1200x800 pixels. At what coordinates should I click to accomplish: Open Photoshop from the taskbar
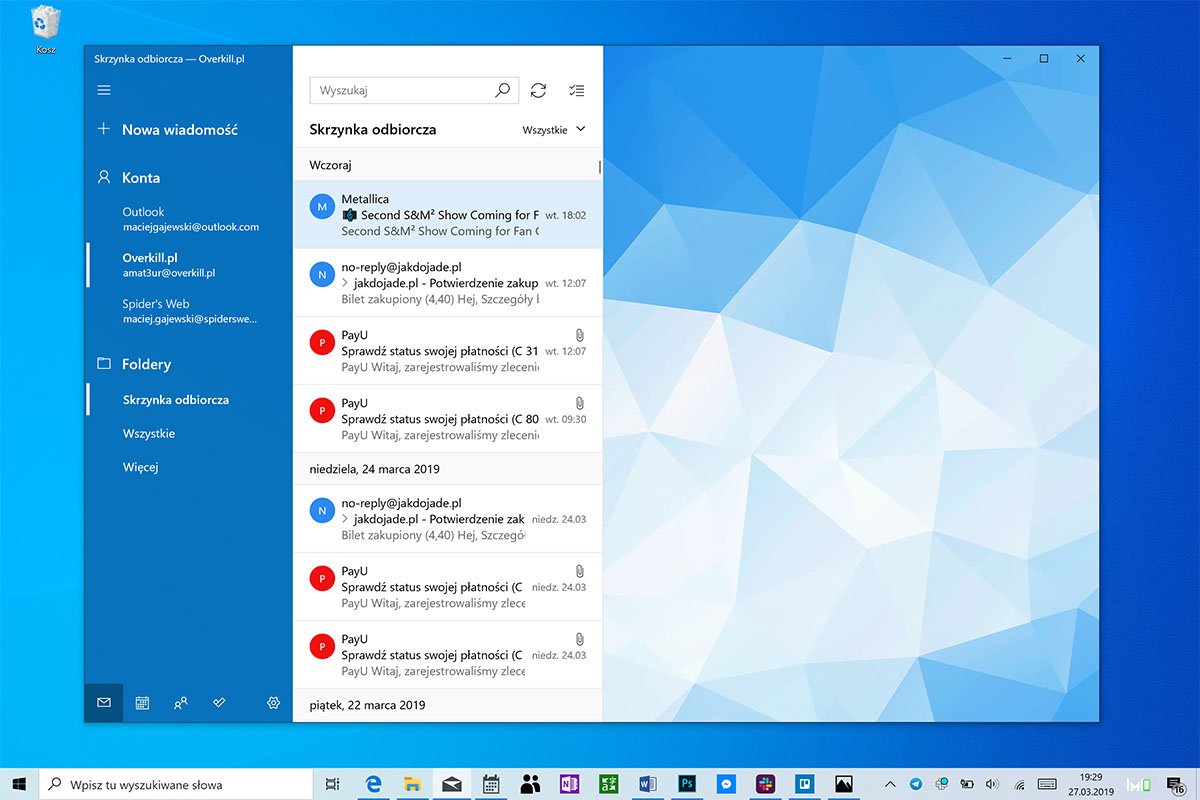686,784
